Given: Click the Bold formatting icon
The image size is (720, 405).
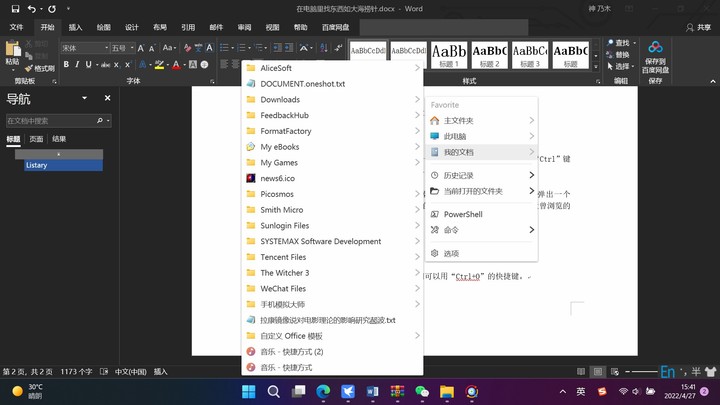Looking at the screenshot, I should 65,65.
